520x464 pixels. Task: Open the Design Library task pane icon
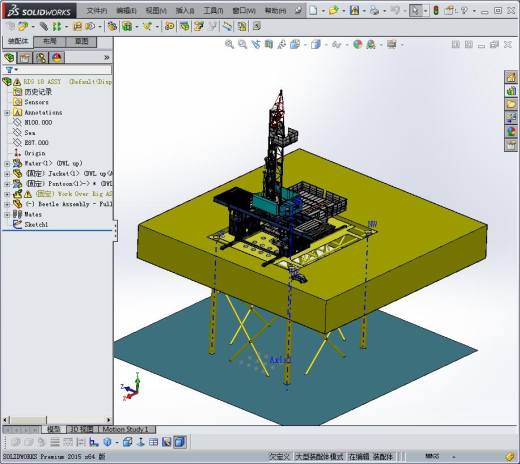point(510,90)
